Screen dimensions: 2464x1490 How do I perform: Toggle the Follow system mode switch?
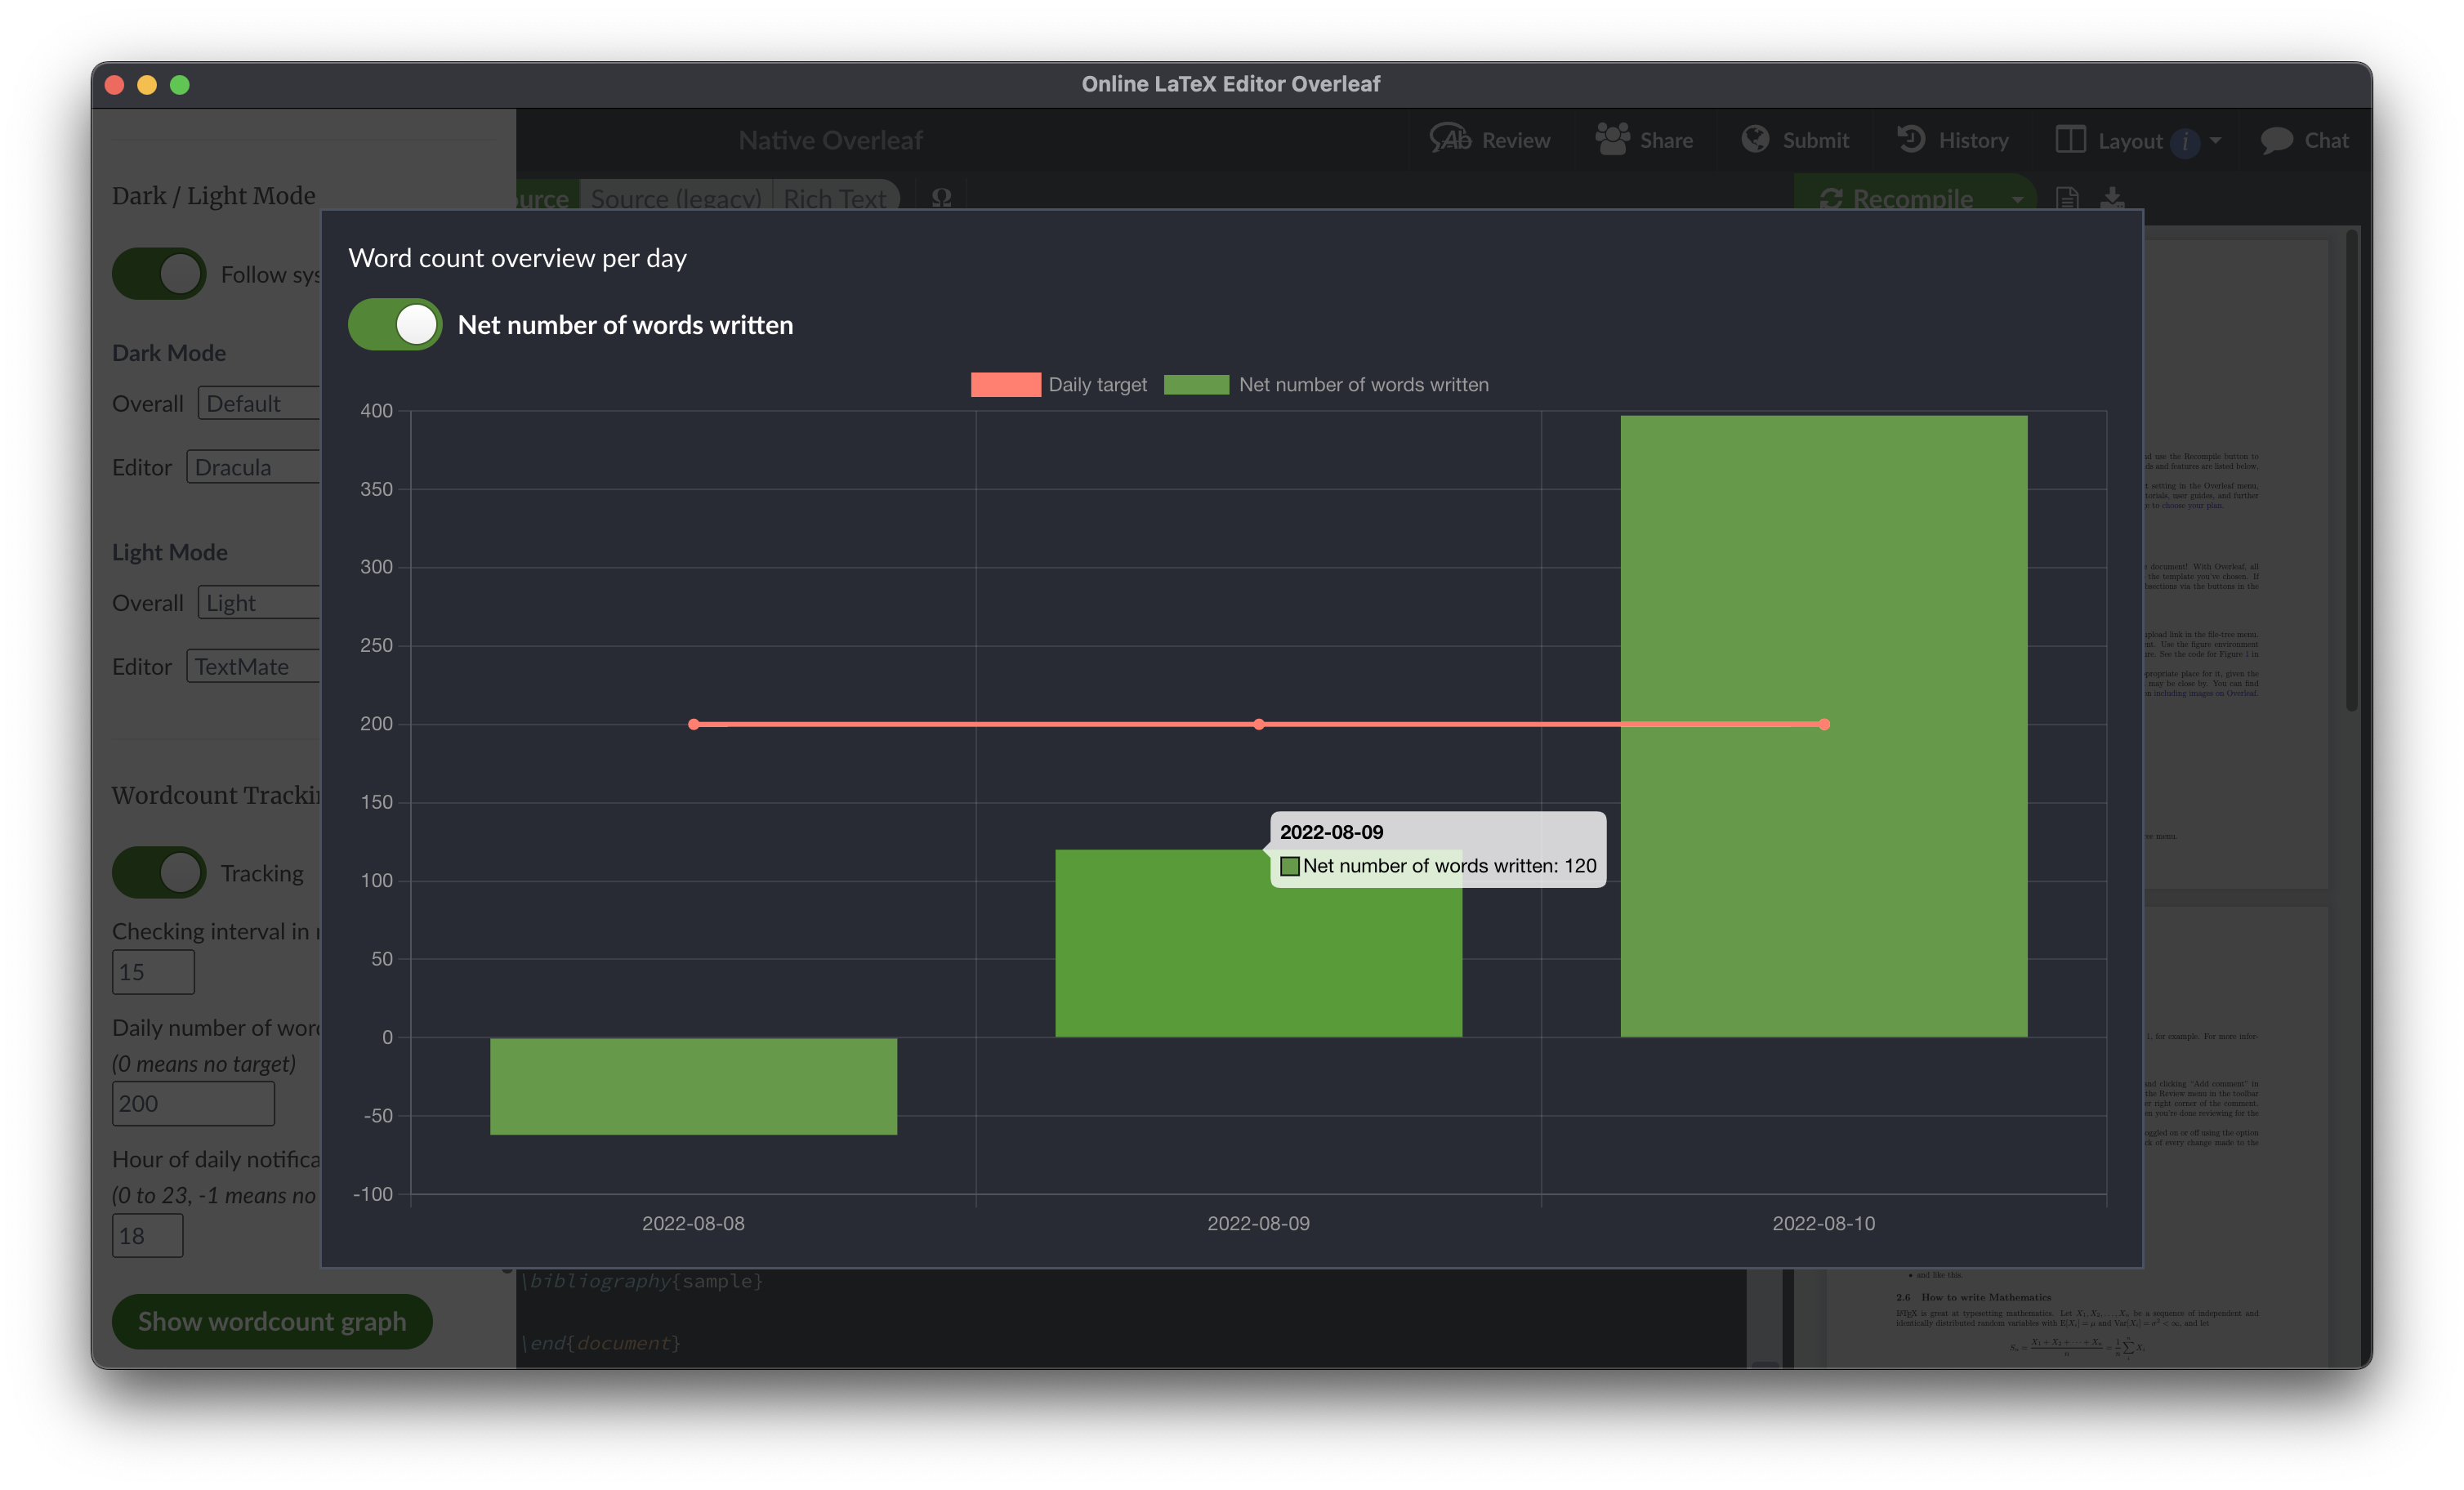159,274
